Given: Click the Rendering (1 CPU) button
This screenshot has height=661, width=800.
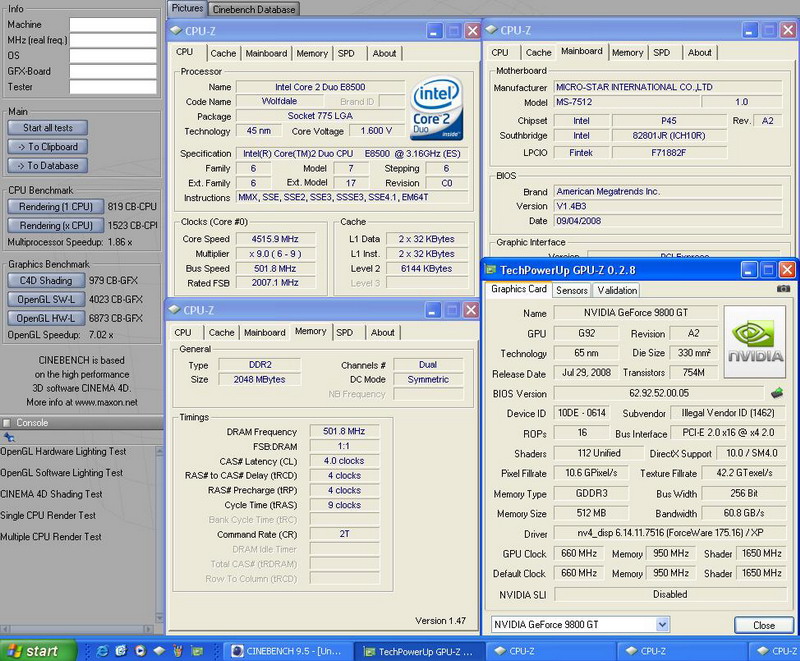Looking at the screenshot, I should [x=54, y=207].
